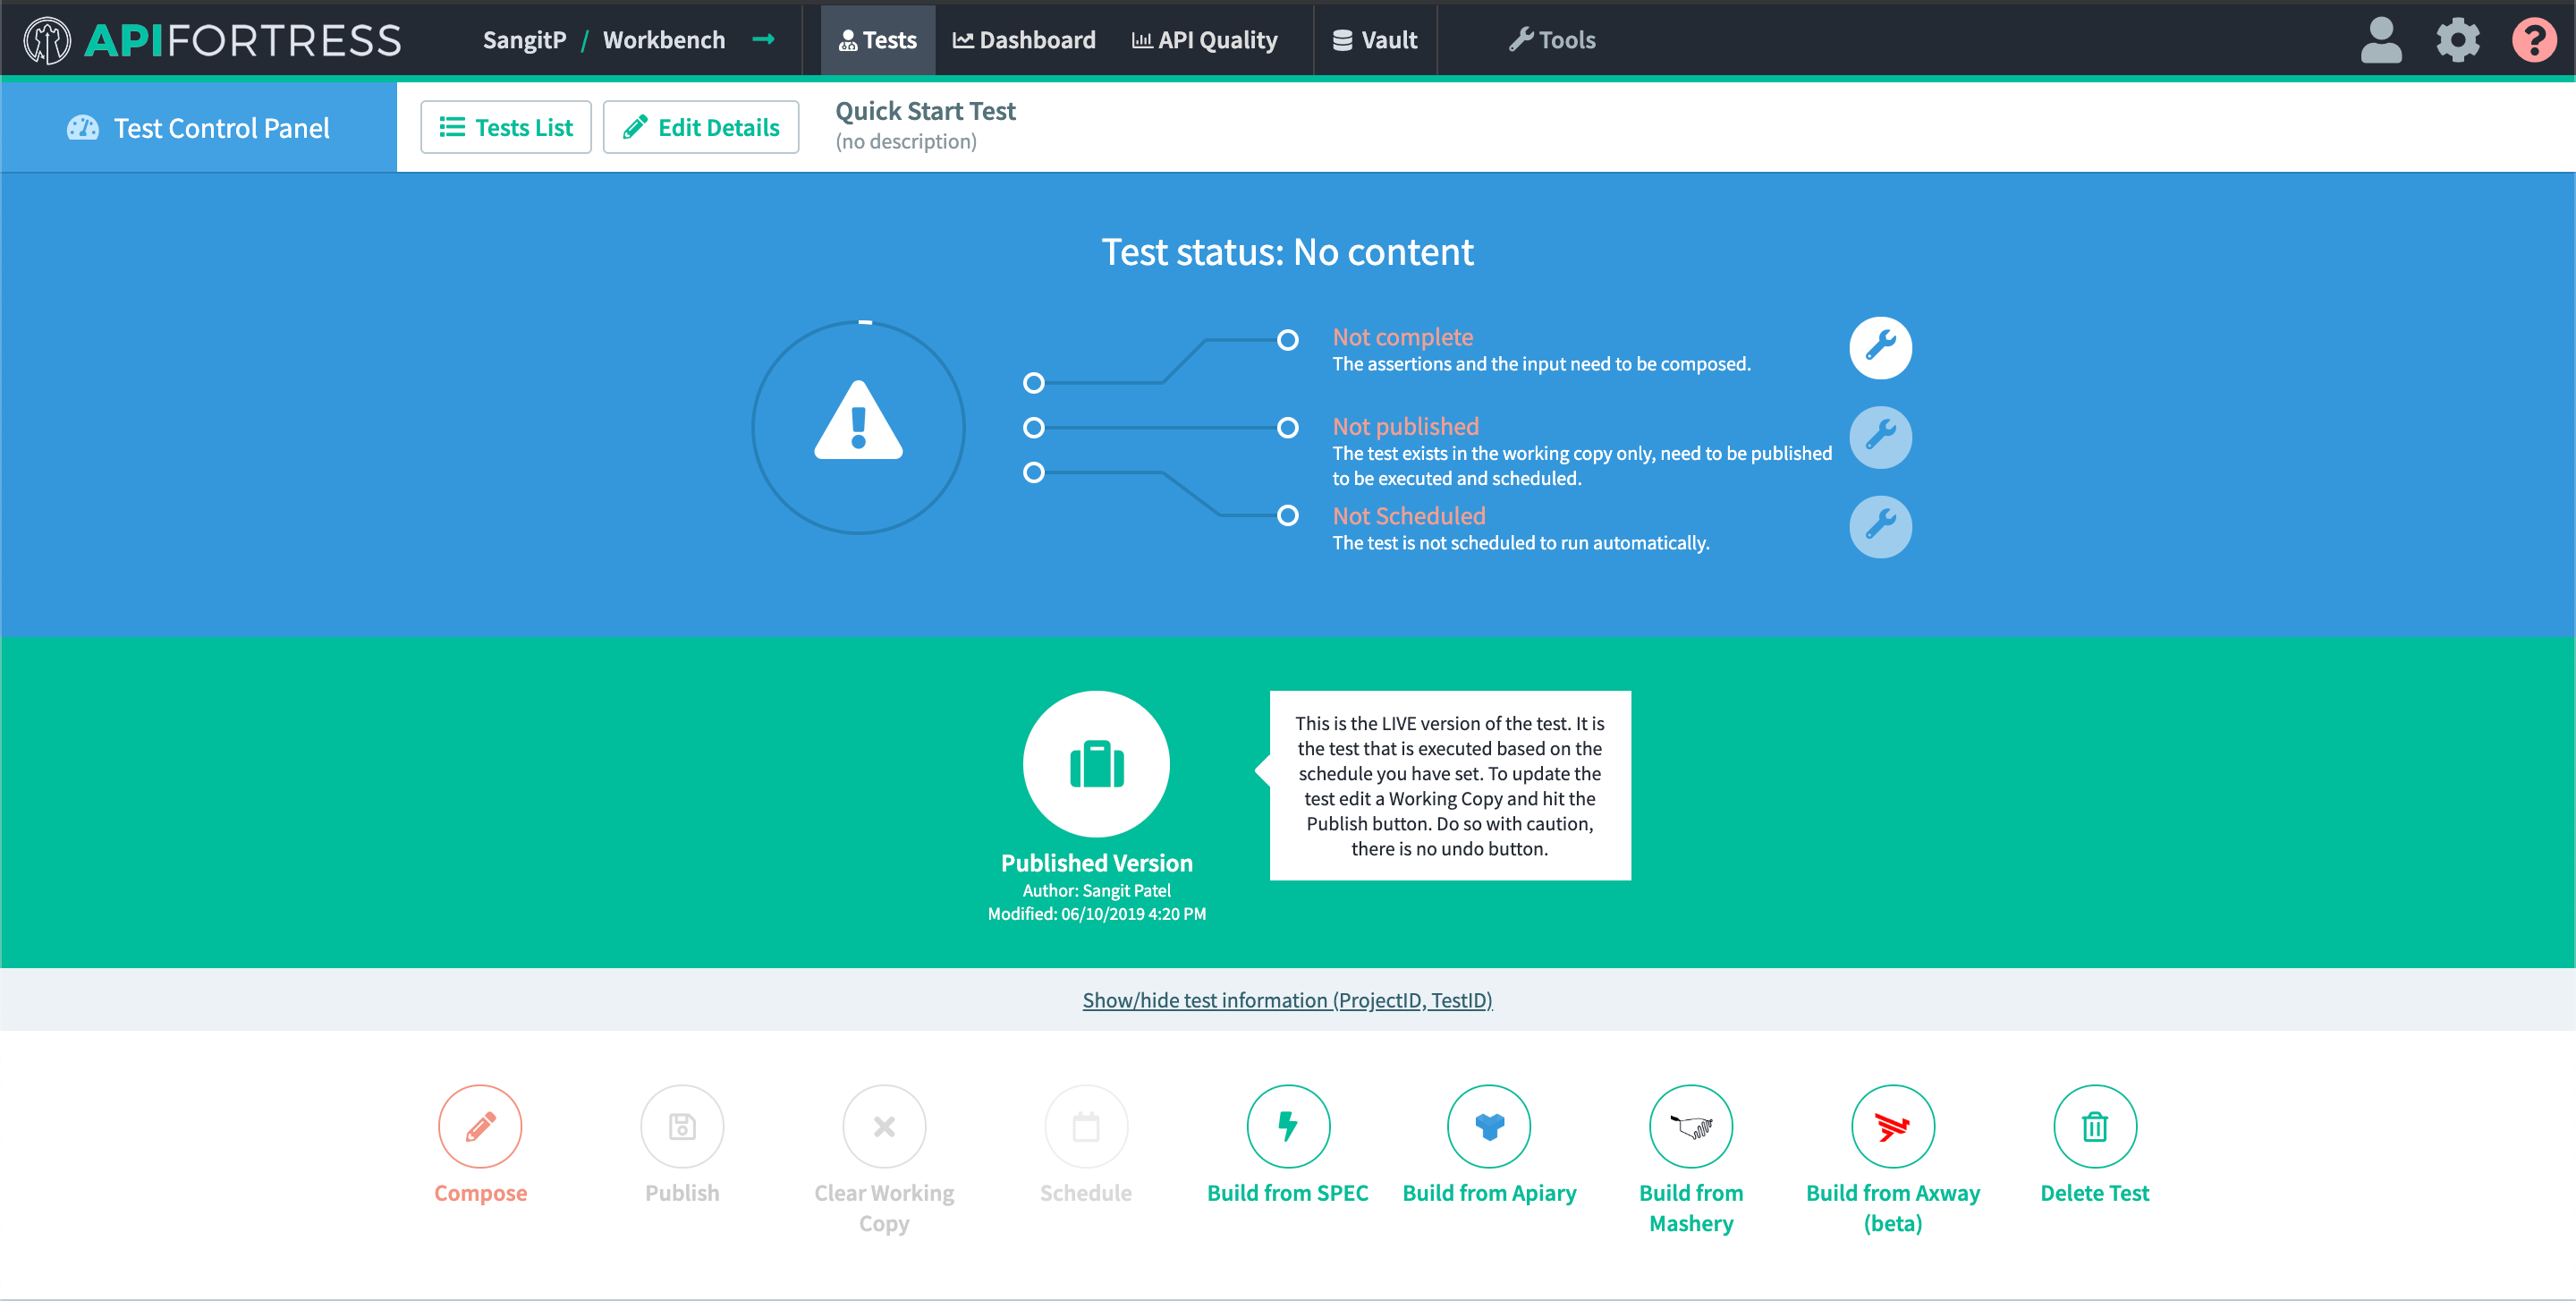The height and width of the screenshot is (1301, 2576).
Task: Open the user profile icon
Action: click(x=2381, y=39)
